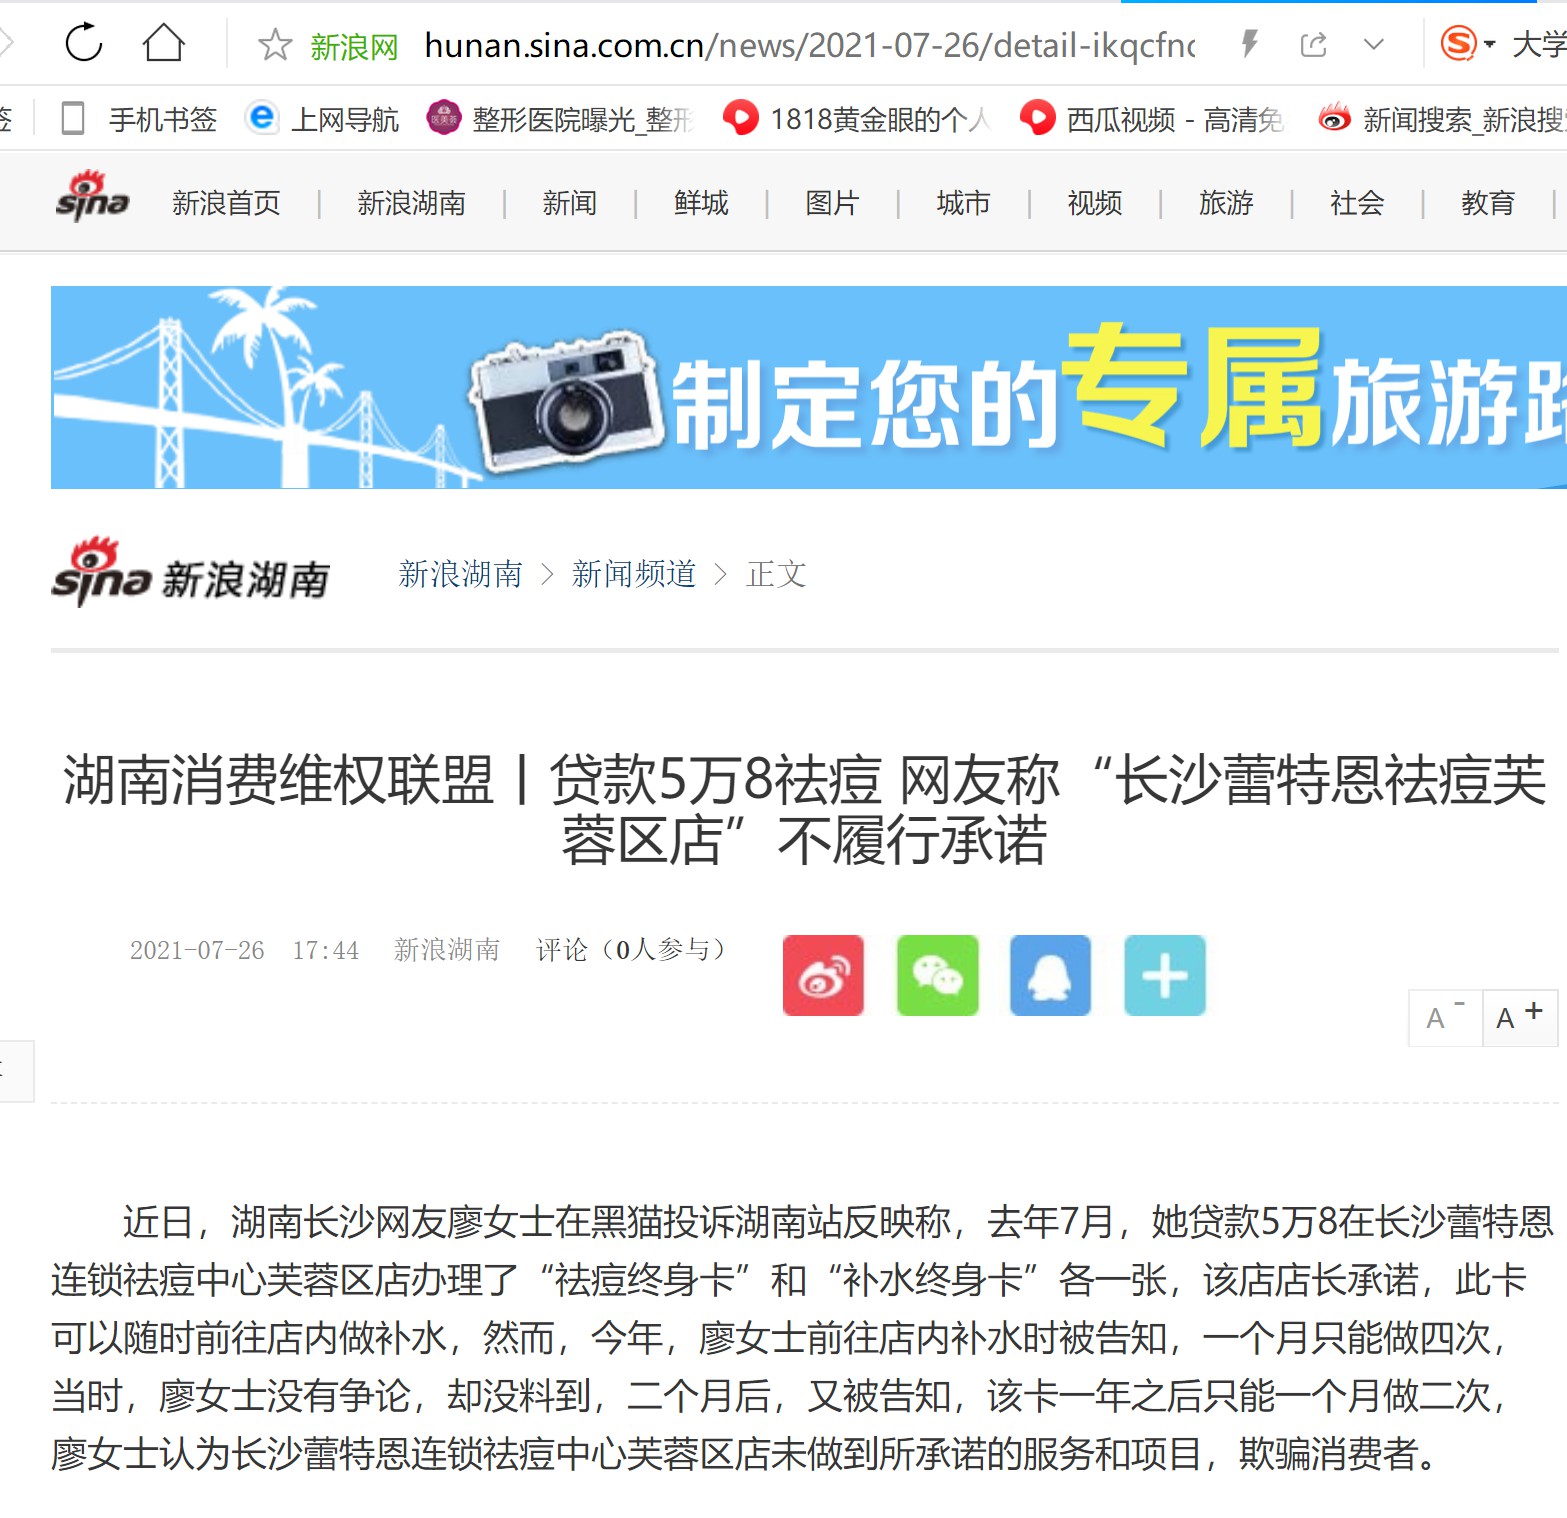Follow the 新闻频道 breadcrumb link
Viewport: 1567px width, 1518px height.
[634, 574]
